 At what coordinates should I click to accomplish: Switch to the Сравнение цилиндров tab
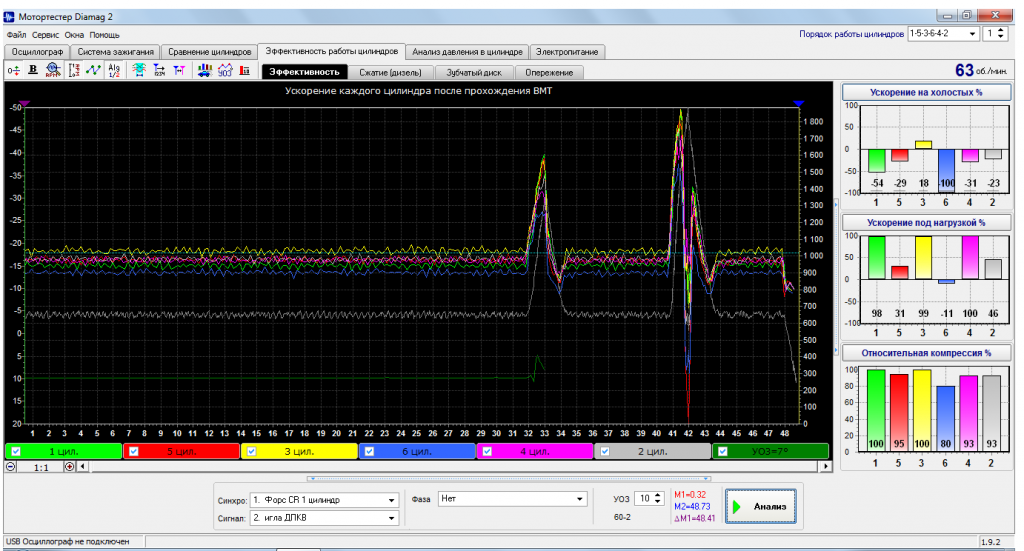[210, 52]
